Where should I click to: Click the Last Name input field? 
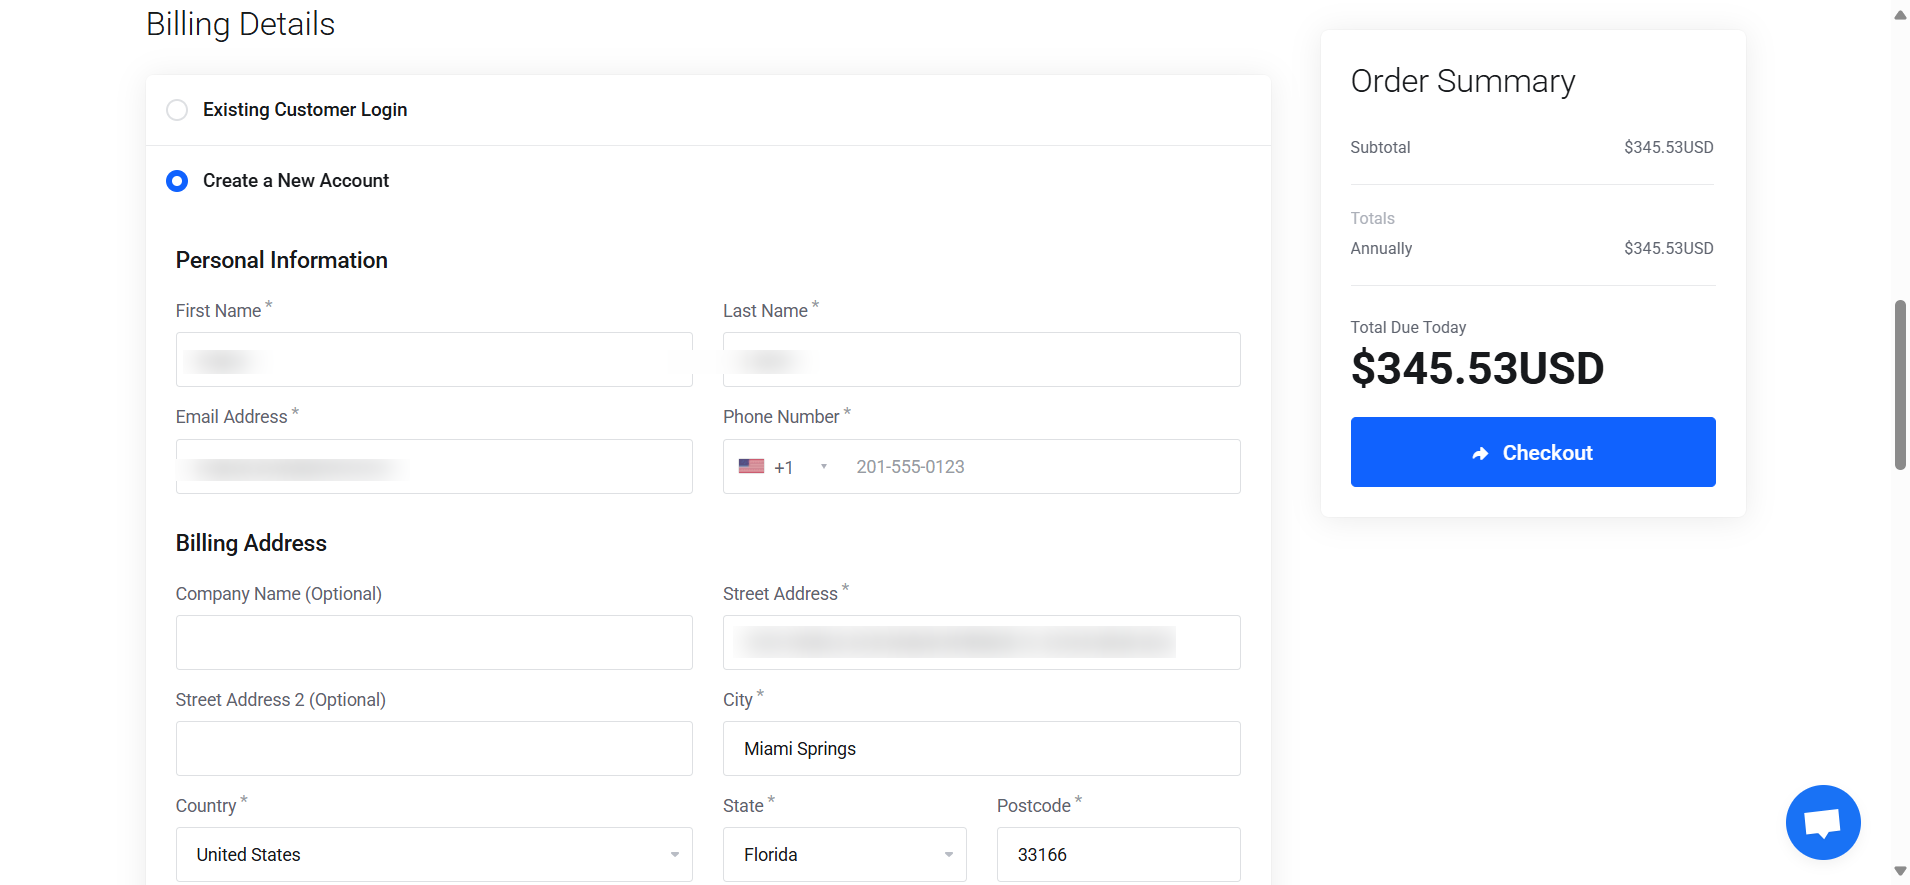click(x=981, y=360)
